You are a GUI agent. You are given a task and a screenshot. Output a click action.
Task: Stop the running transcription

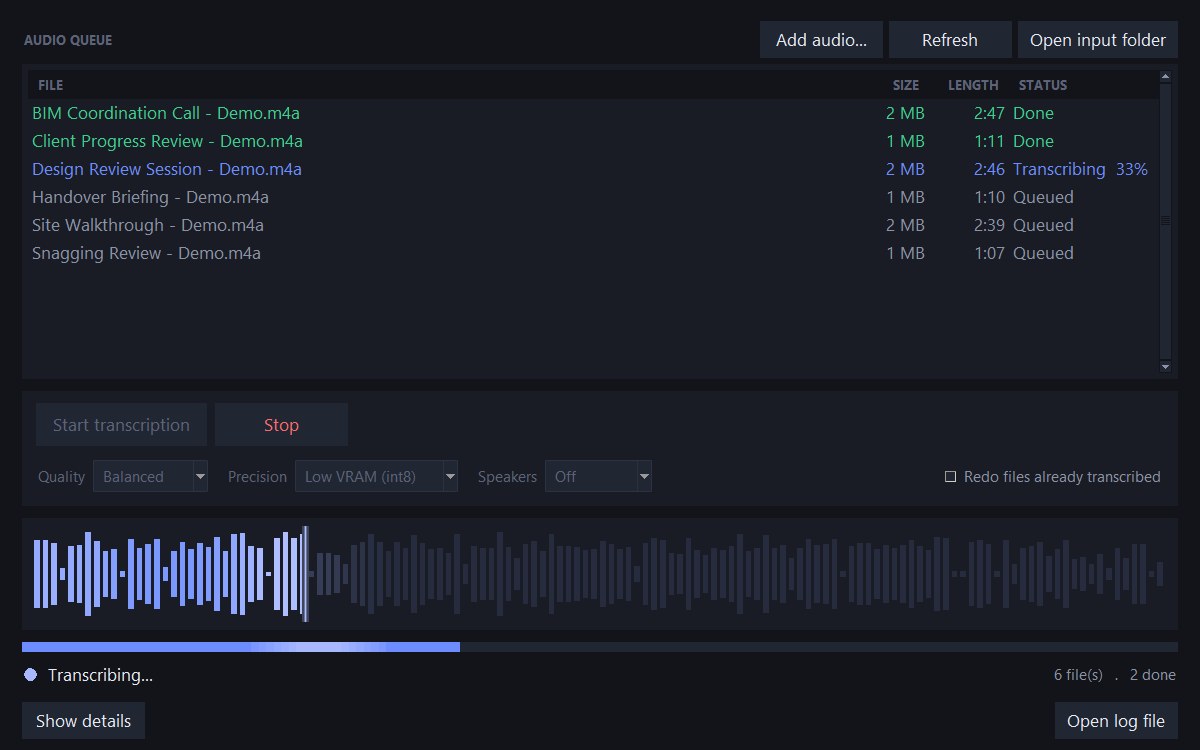click(x=281, y=425)
